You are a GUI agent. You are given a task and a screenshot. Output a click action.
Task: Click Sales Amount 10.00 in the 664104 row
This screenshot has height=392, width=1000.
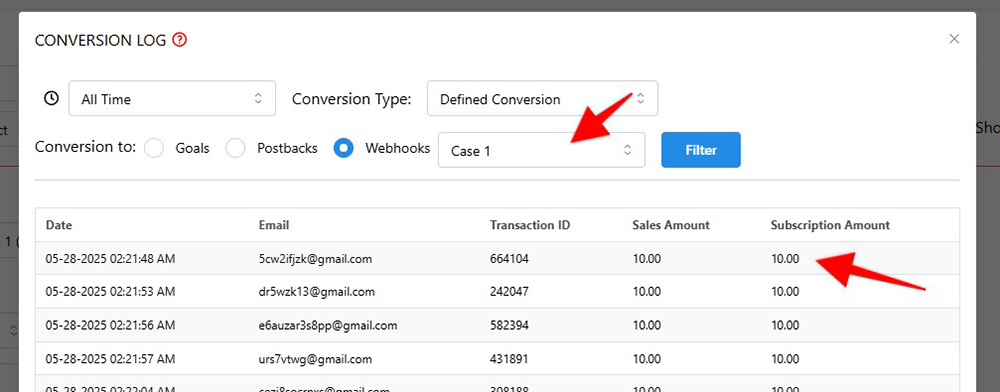(646, 259)
